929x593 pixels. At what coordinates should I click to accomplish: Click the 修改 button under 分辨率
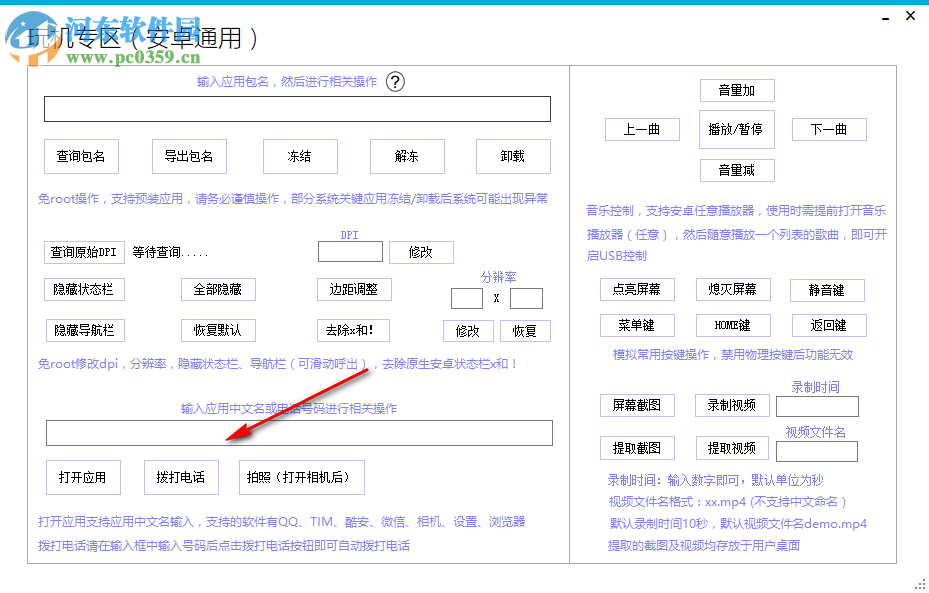[x=468, y=331]
